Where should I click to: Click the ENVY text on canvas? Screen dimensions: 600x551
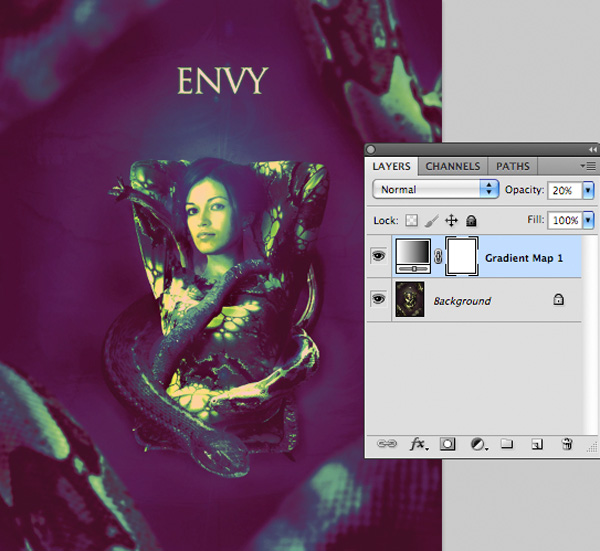pos(222,80)
